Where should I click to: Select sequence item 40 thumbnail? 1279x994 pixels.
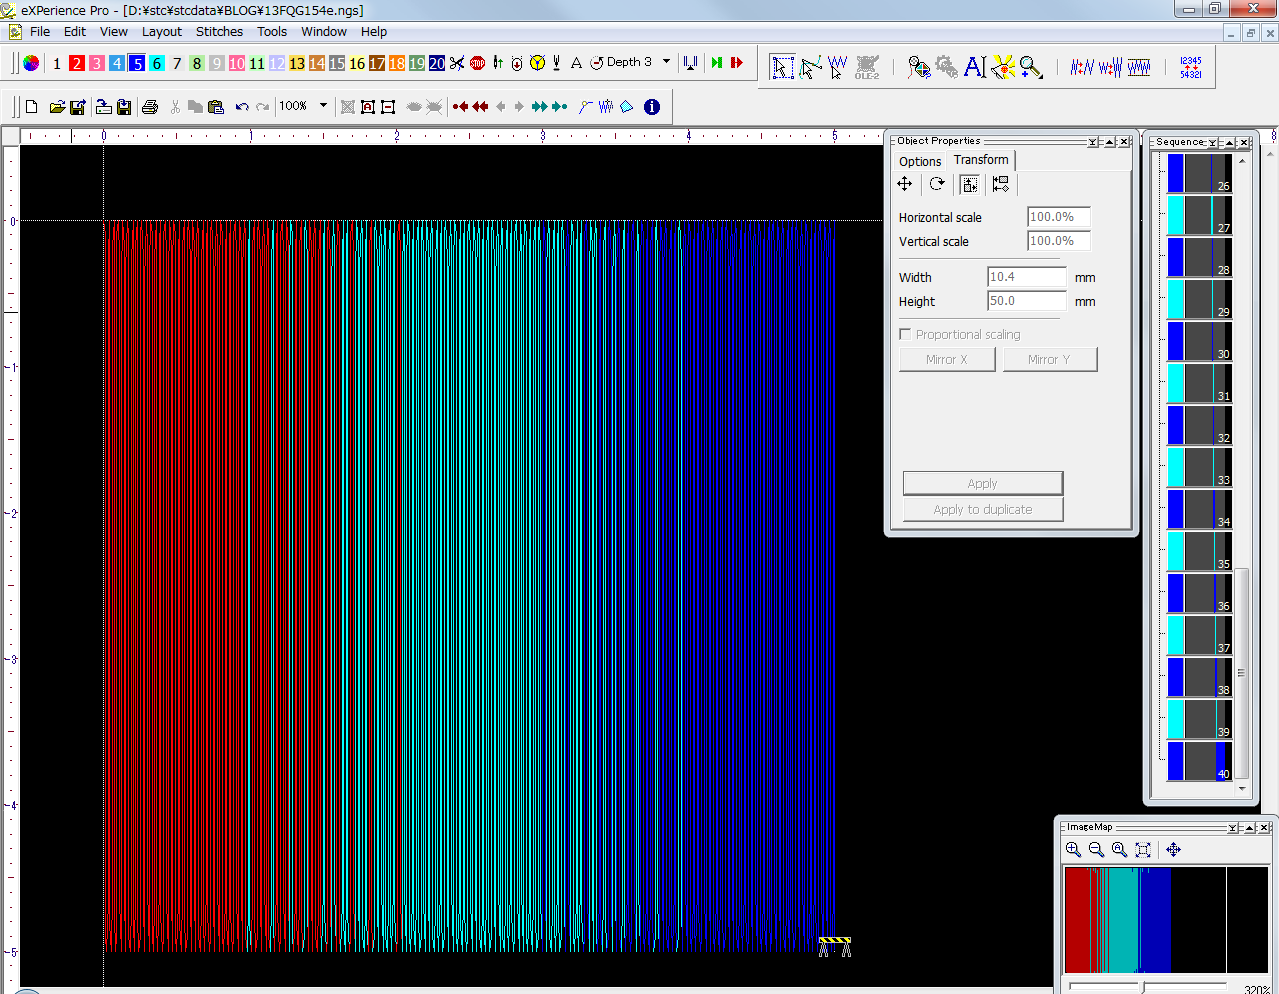point(1199,761)
